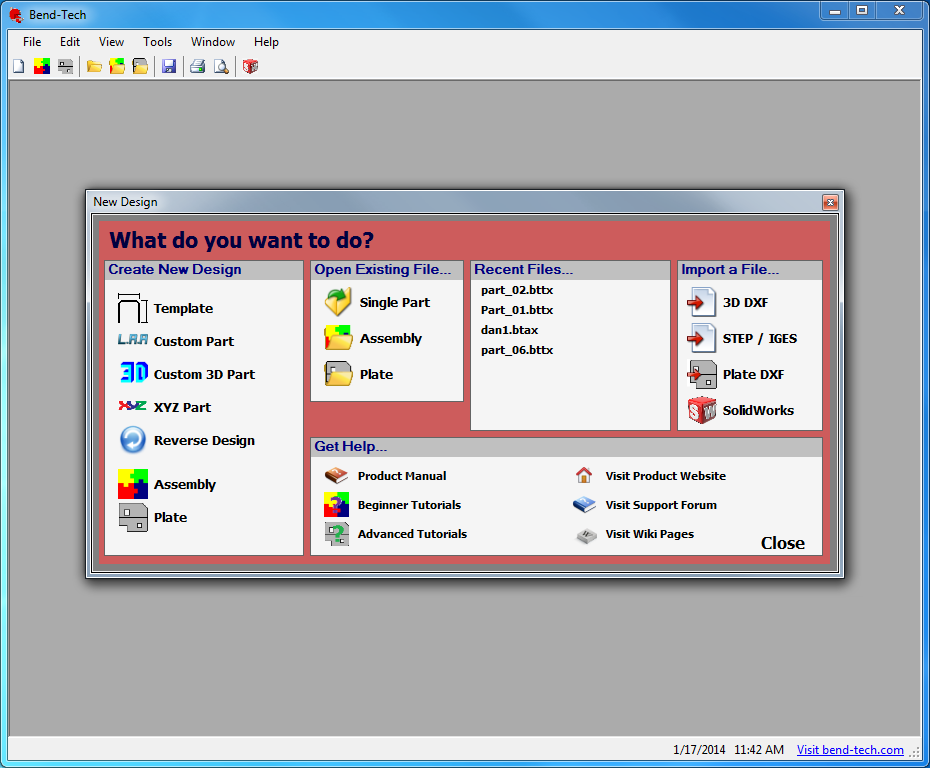Click the Close button in New Design dialog
The height and width of the screenshot is (768, 930).
(x=783, y=543)
